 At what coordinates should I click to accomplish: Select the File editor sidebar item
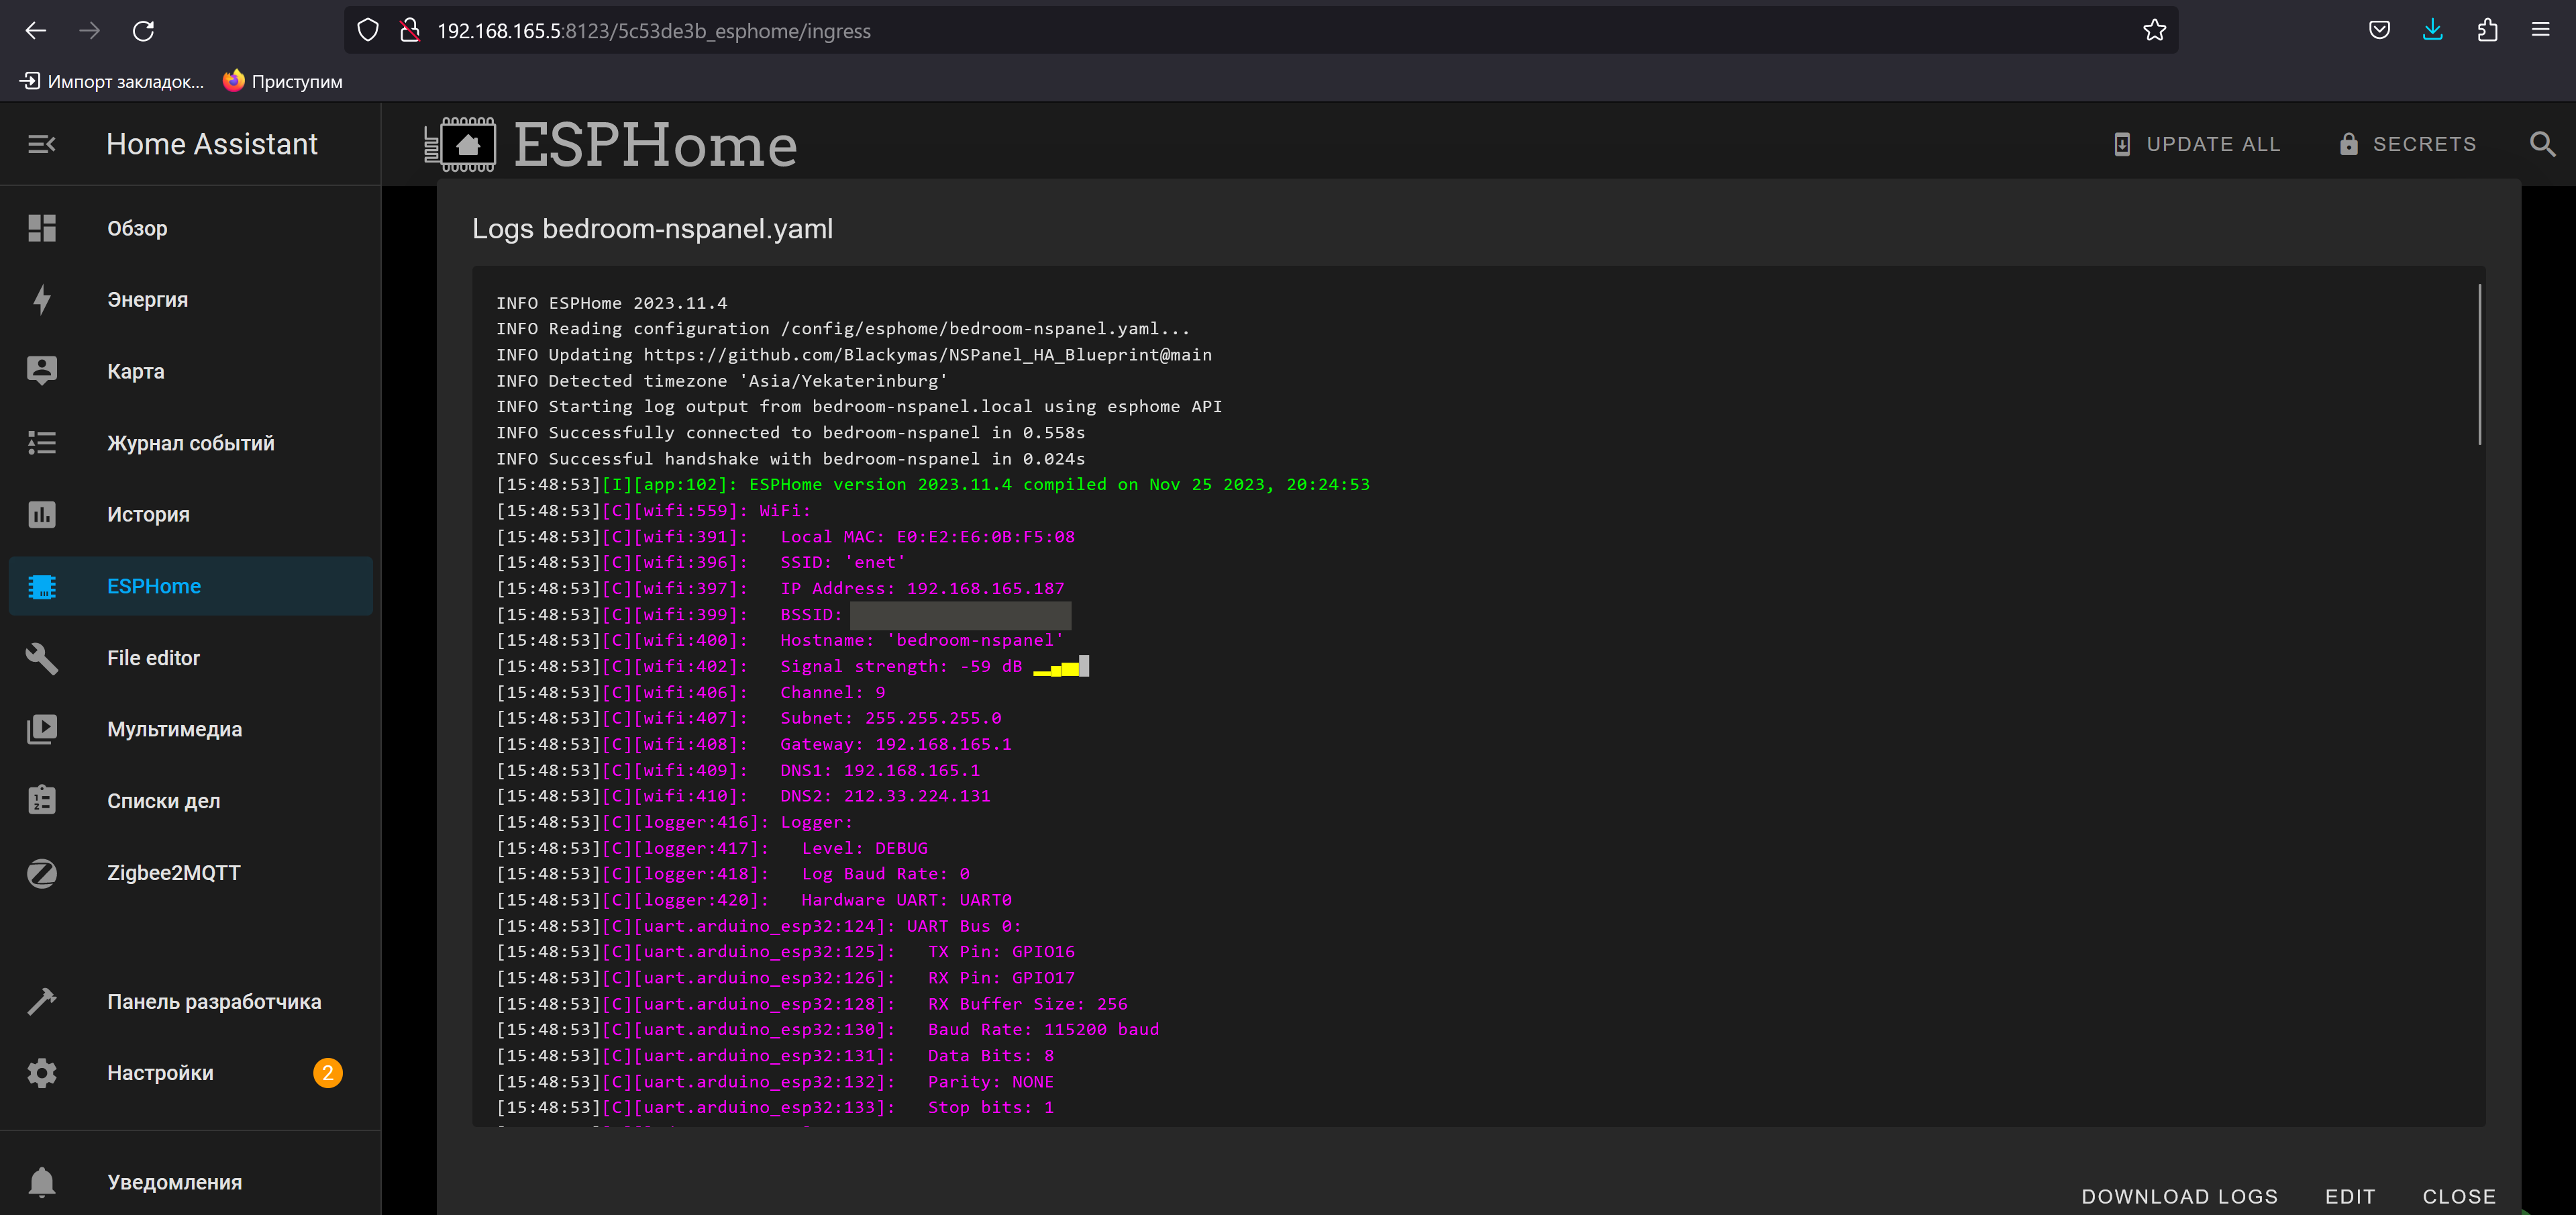(190, 658)
